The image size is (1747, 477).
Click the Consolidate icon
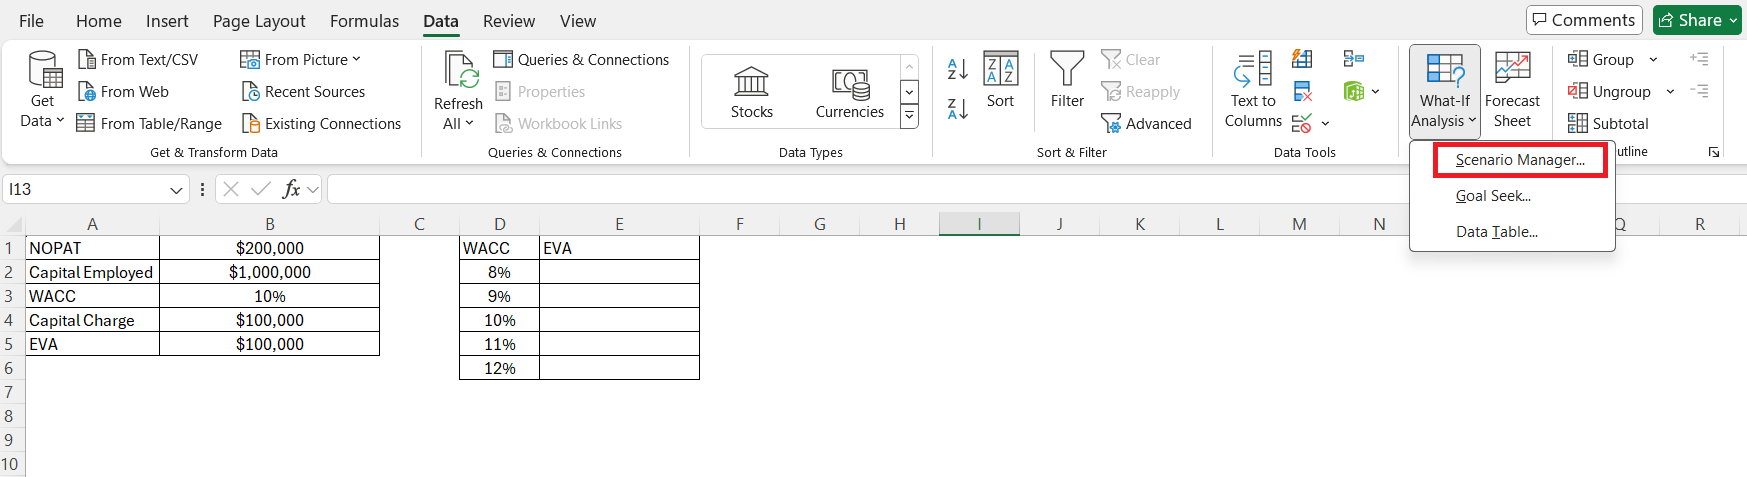1354,60
